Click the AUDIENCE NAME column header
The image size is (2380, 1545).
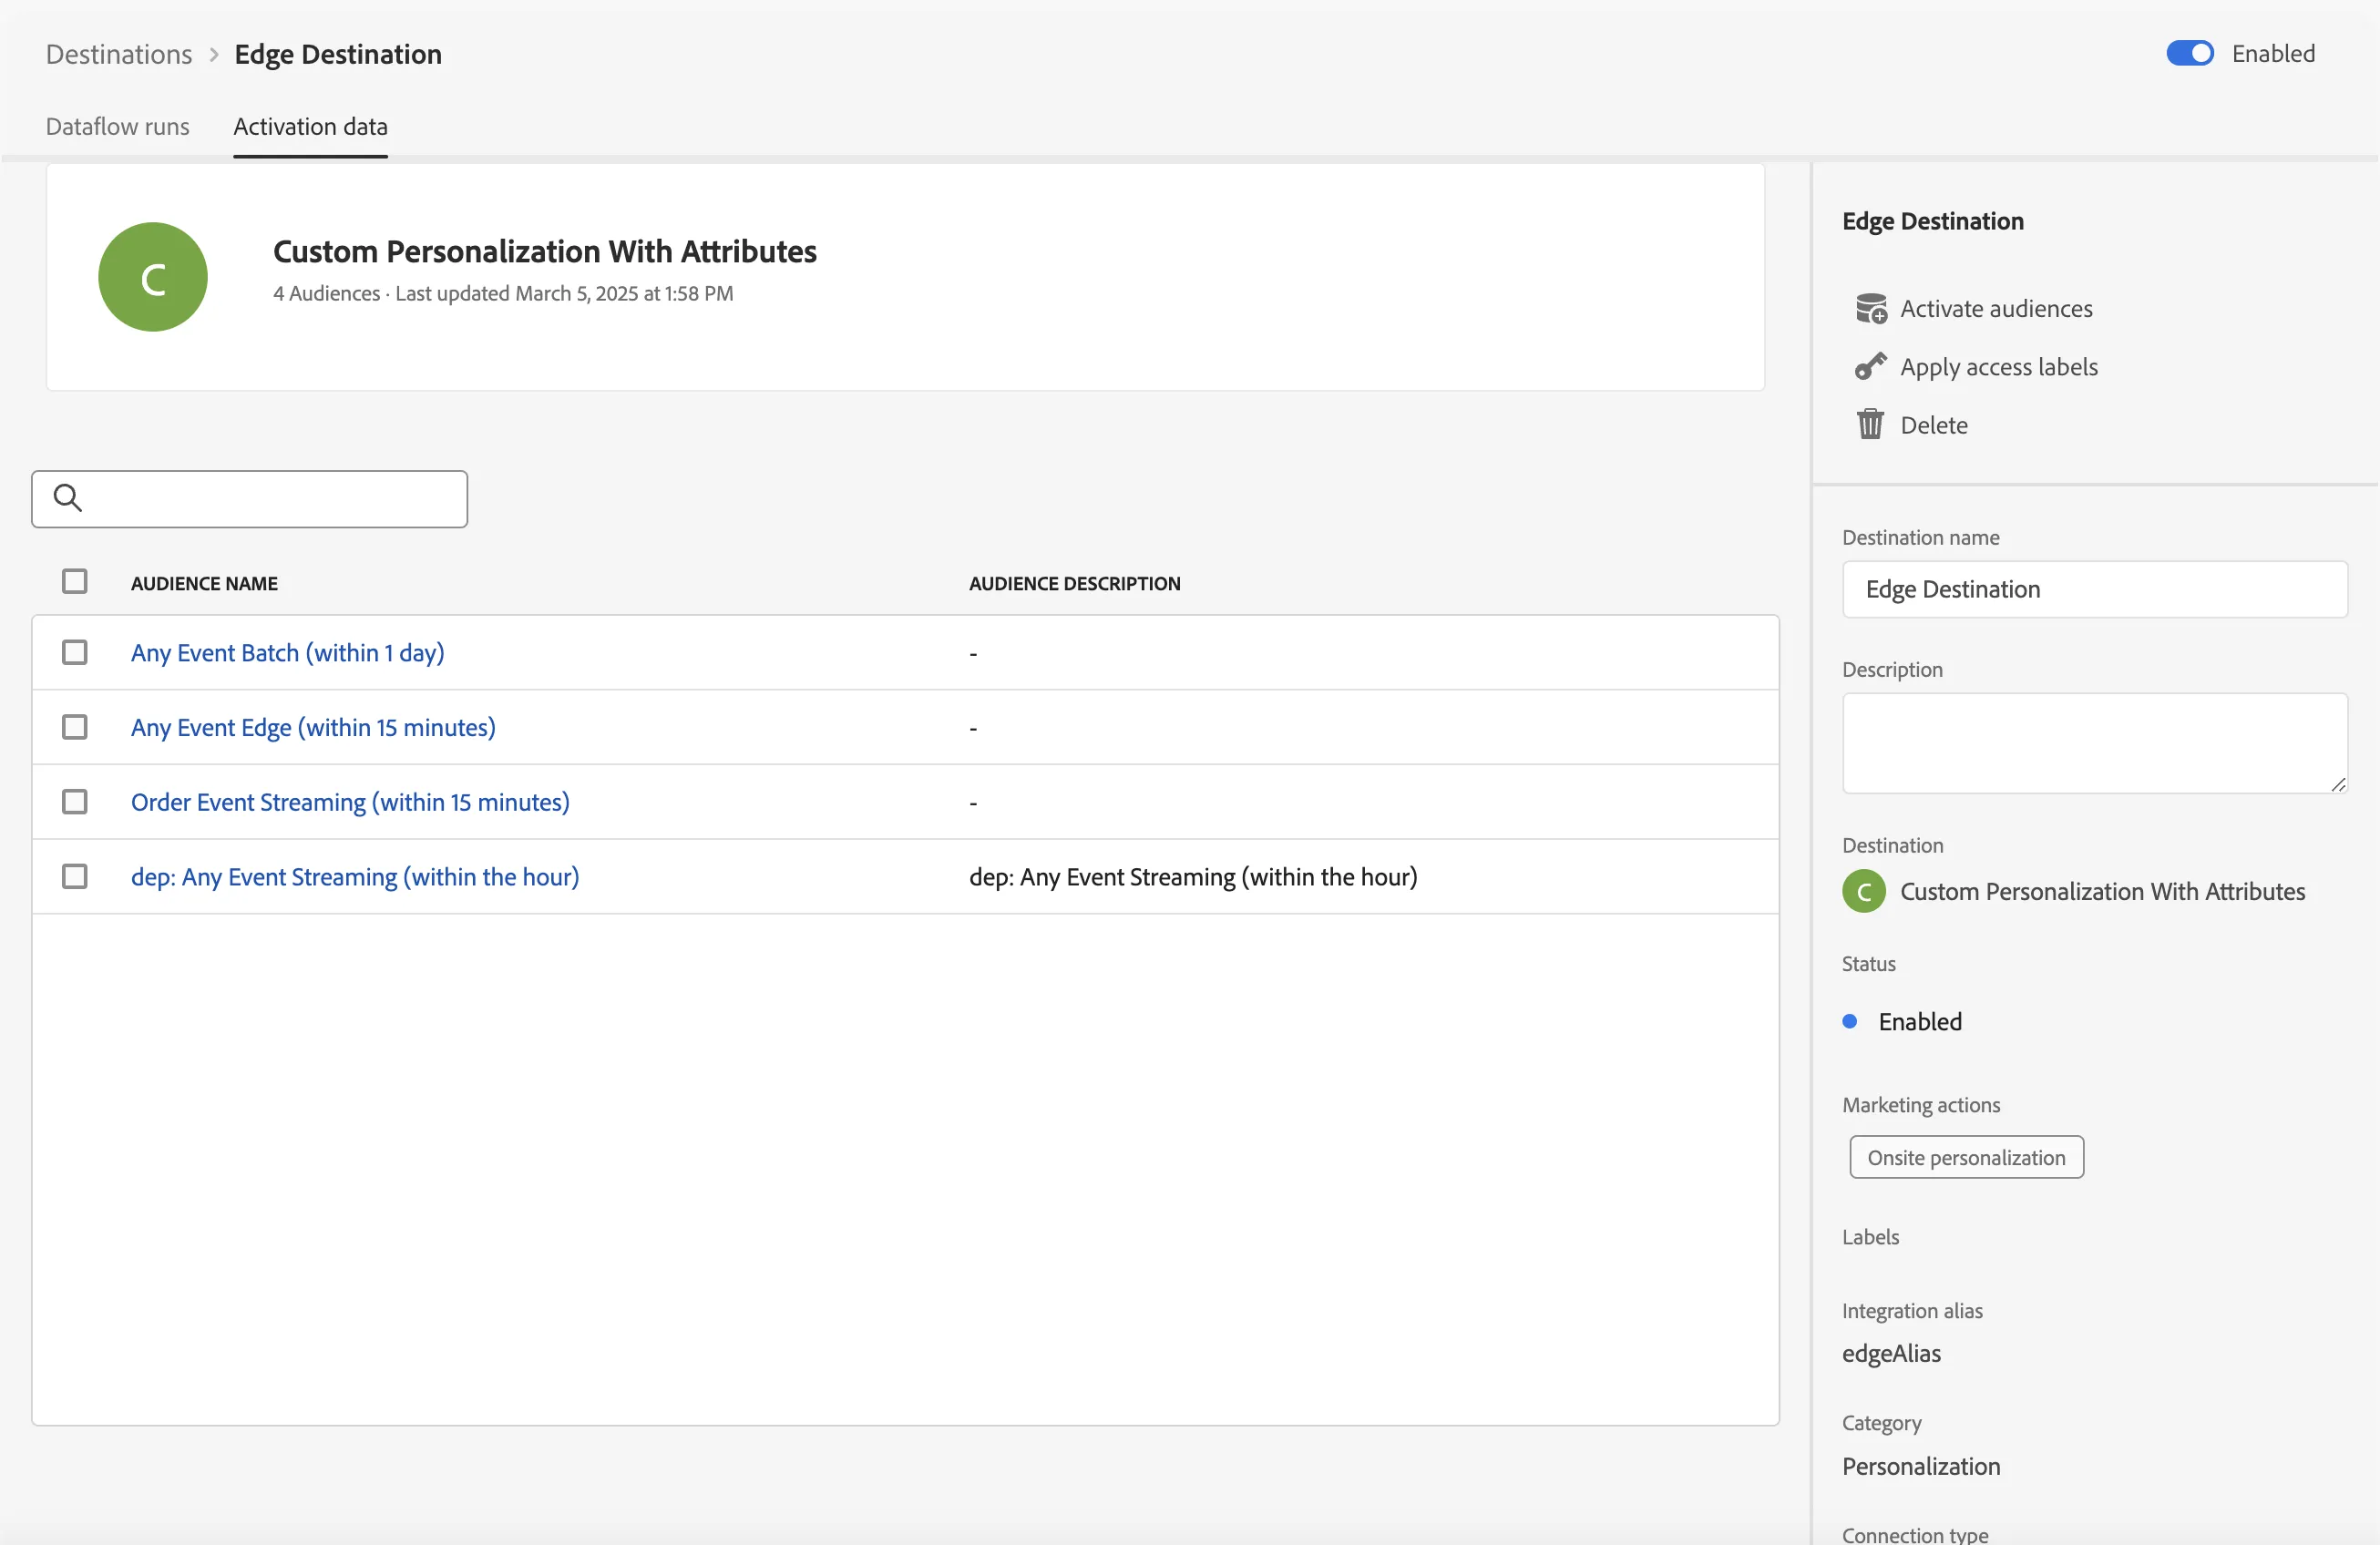[x=204, y=583]
